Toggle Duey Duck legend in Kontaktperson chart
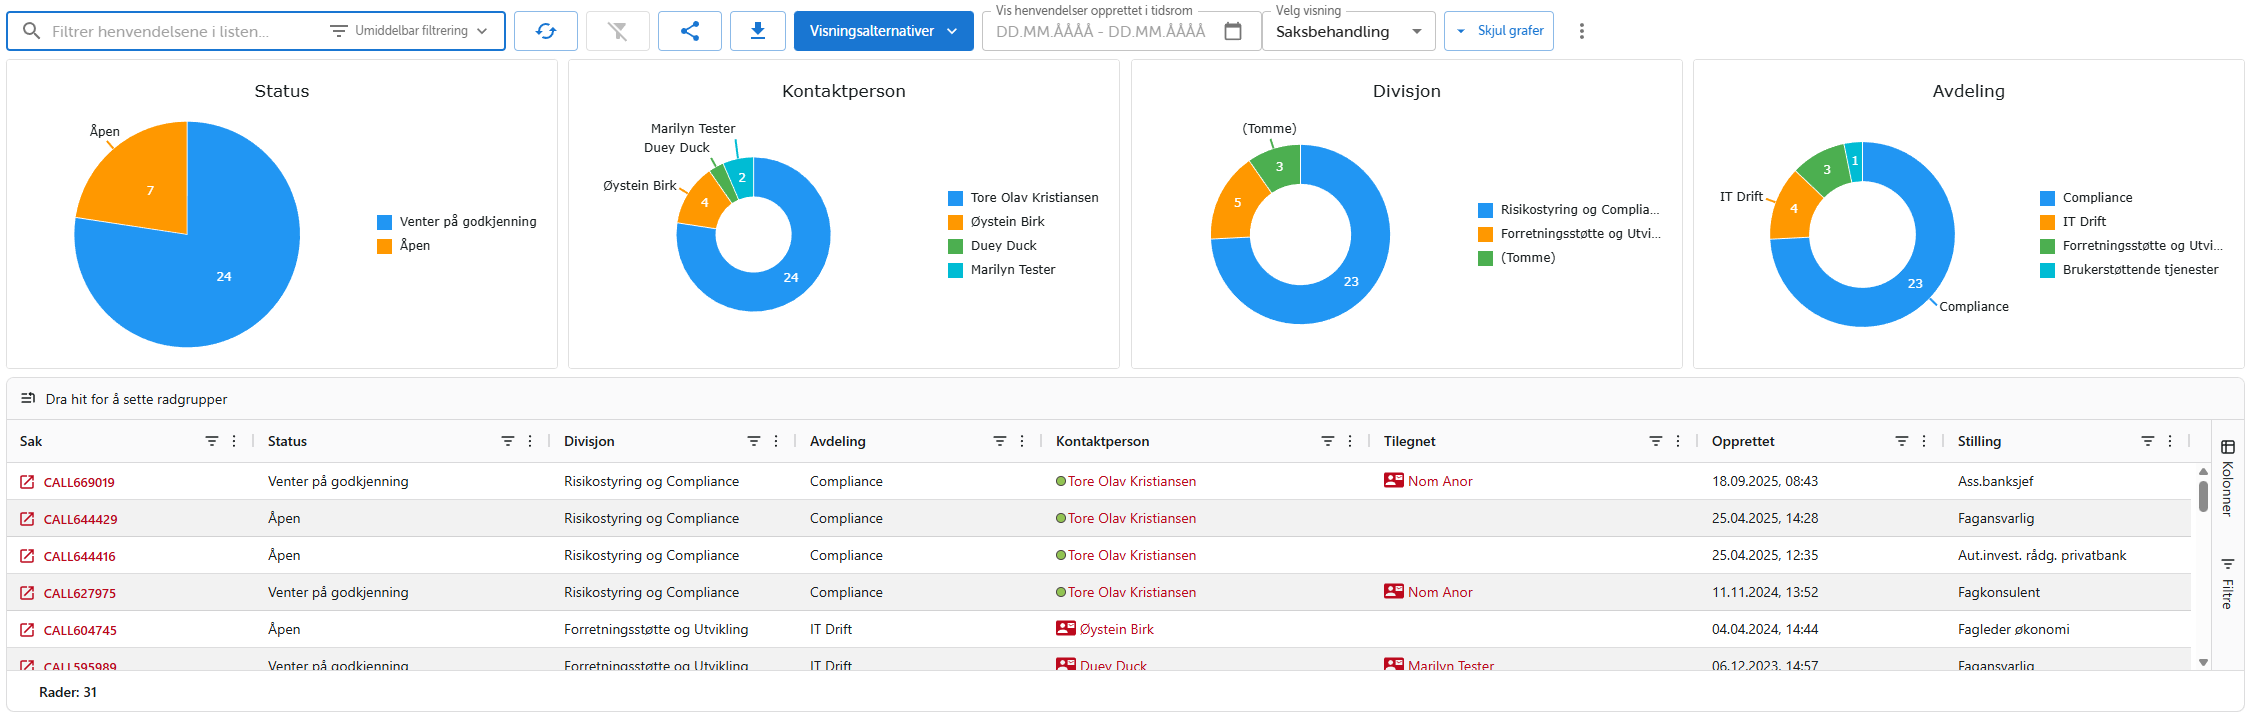 1002,246
